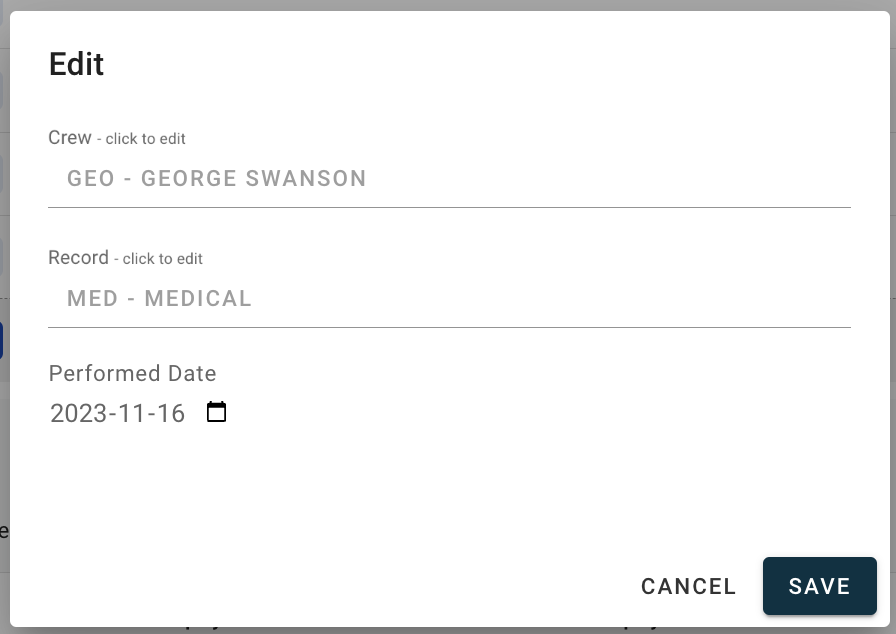
Task: Click the GEO code in the Crew field
Action: [89, 179]
